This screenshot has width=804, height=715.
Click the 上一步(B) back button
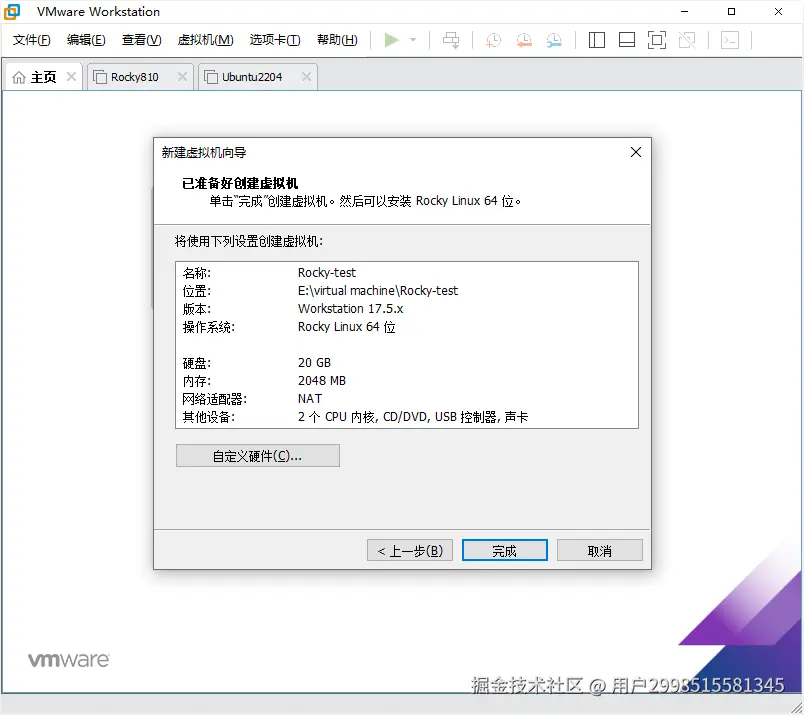tap(410, 550)
